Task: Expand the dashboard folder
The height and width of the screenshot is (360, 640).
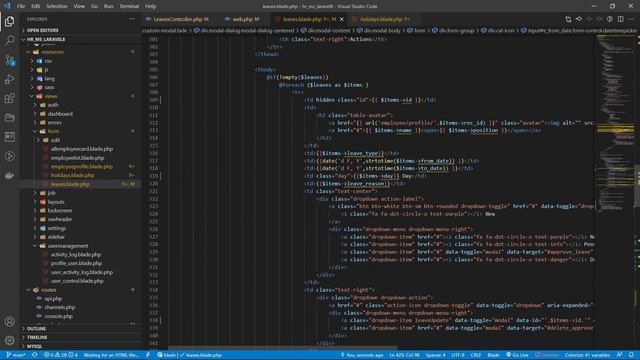Action: 80,113
